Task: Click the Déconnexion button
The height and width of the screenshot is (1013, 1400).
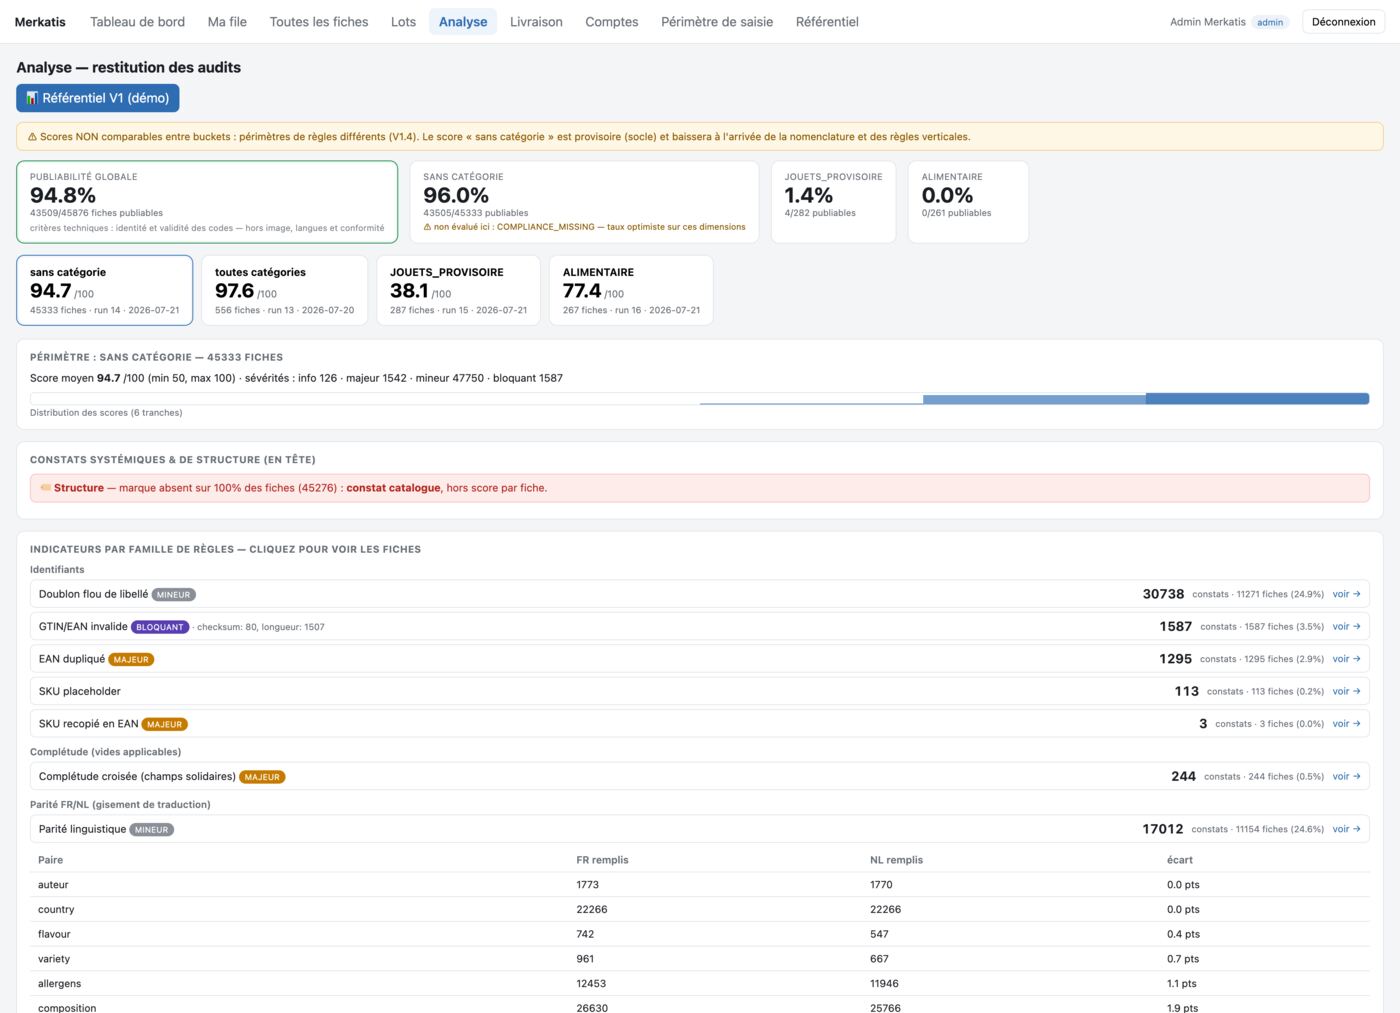Action: tap(1343, 22)
